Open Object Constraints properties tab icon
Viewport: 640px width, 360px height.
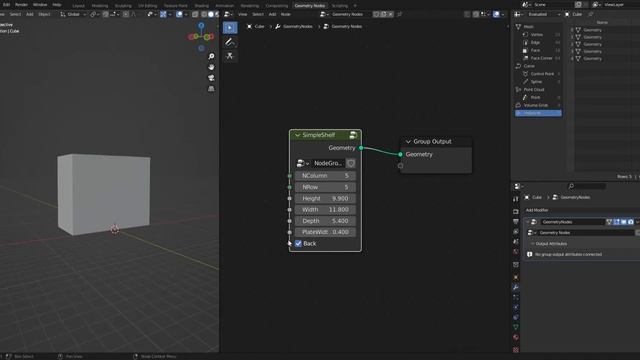[x=516, y=317]
